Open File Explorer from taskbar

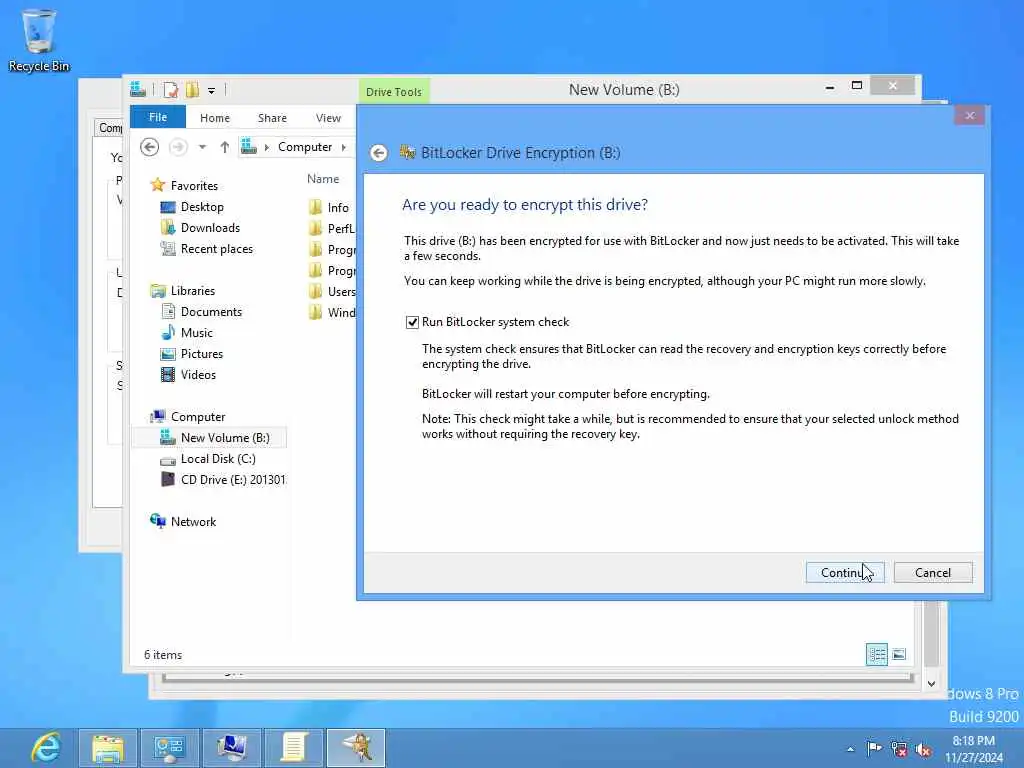(x=108, y=748)
